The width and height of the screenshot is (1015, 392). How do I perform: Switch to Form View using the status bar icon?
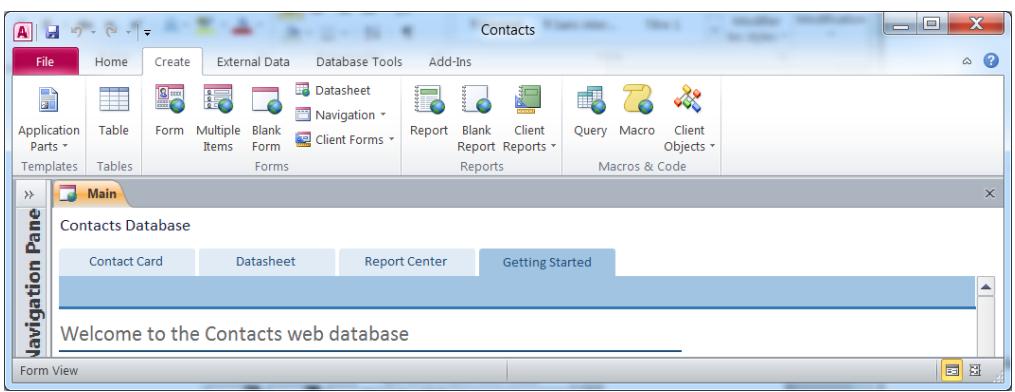[x=952, y=371]
